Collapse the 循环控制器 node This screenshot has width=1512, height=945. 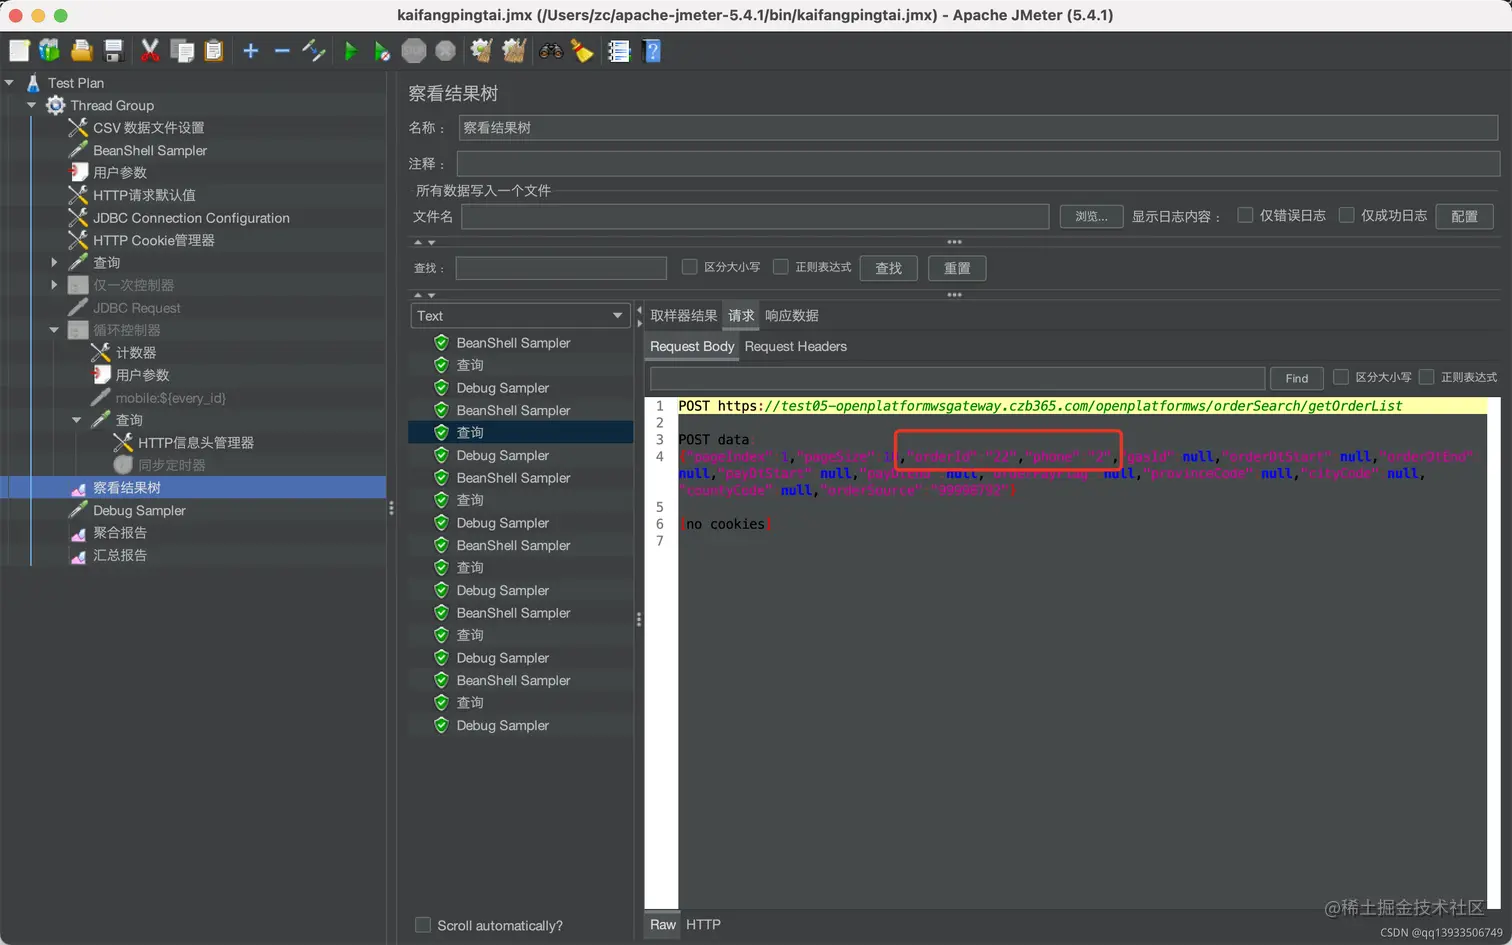(54, 330)
